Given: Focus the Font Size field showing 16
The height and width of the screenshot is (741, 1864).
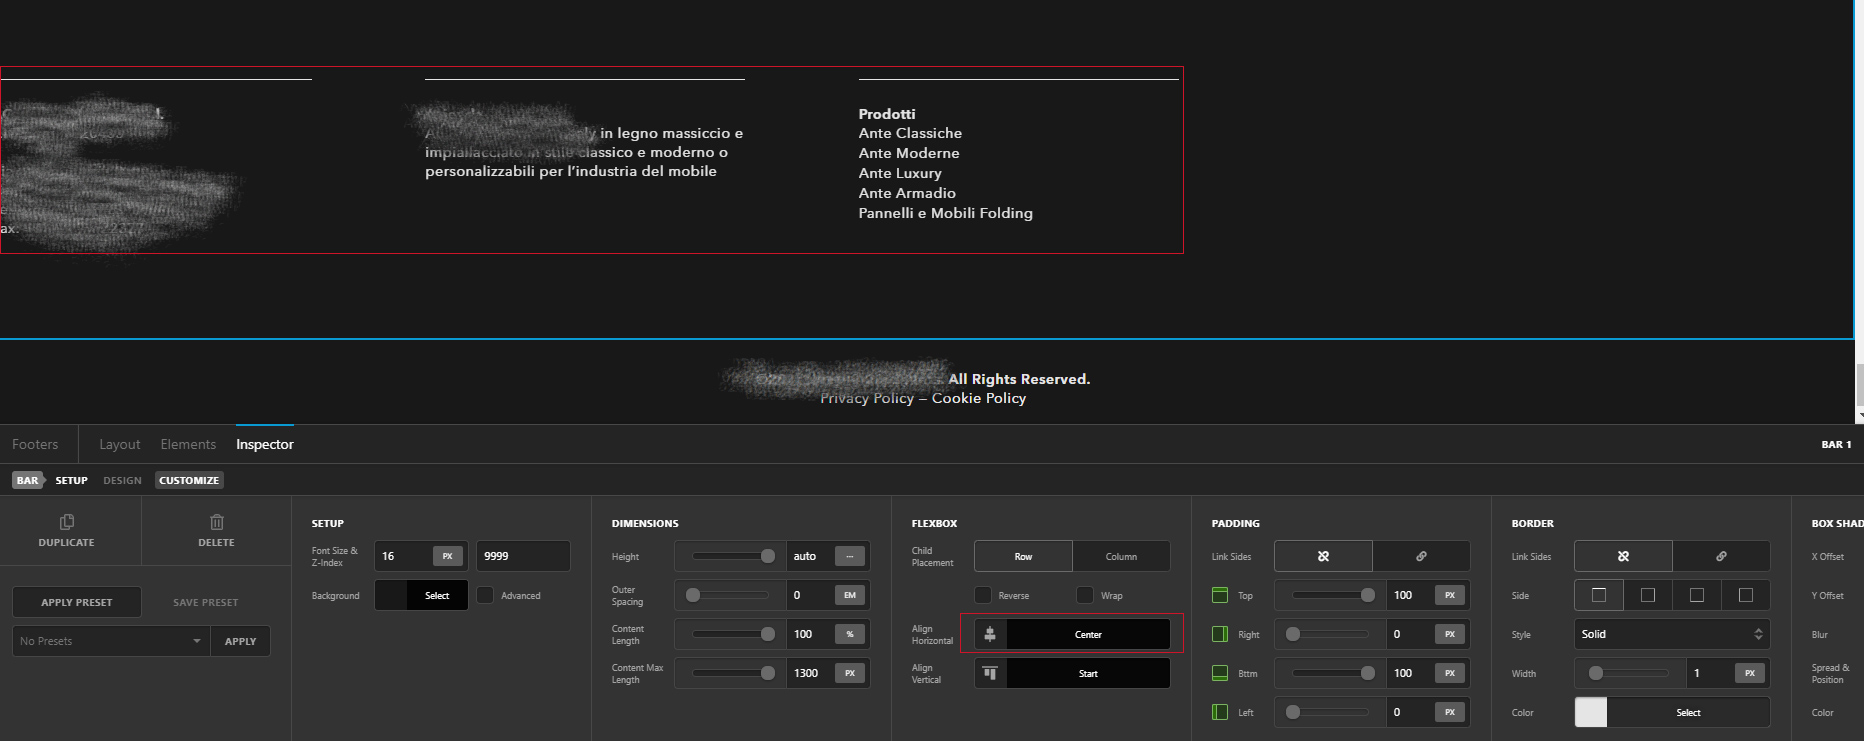Looking at the screenshot, I should [404, 556].
